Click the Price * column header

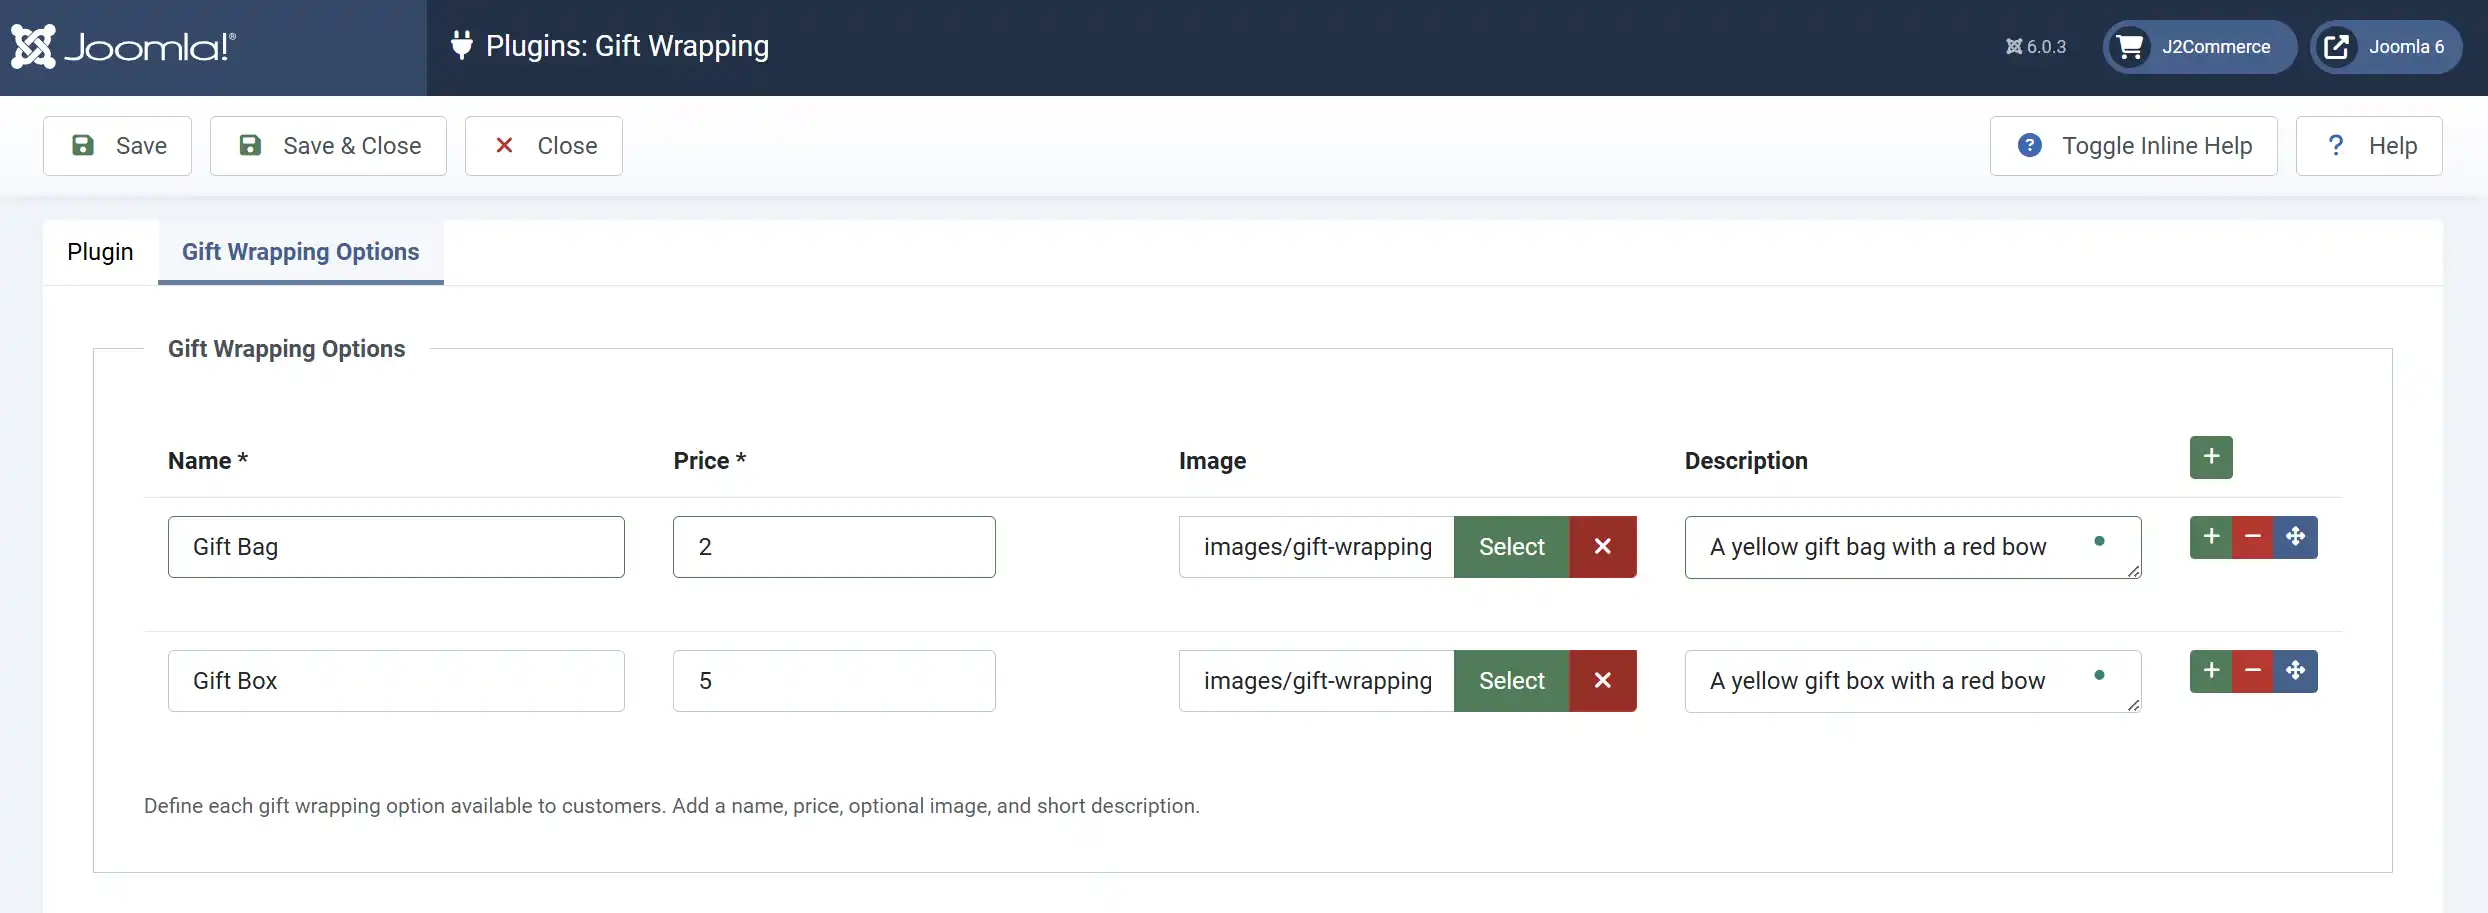coord(710,461)
